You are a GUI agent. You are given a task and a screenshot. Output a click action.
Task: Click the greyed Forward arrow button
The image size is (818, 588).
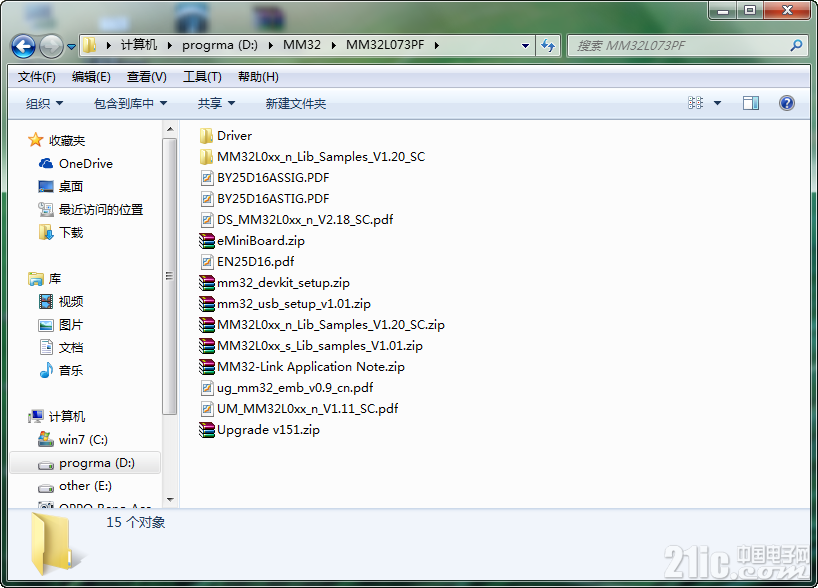(x=51, y=46)
